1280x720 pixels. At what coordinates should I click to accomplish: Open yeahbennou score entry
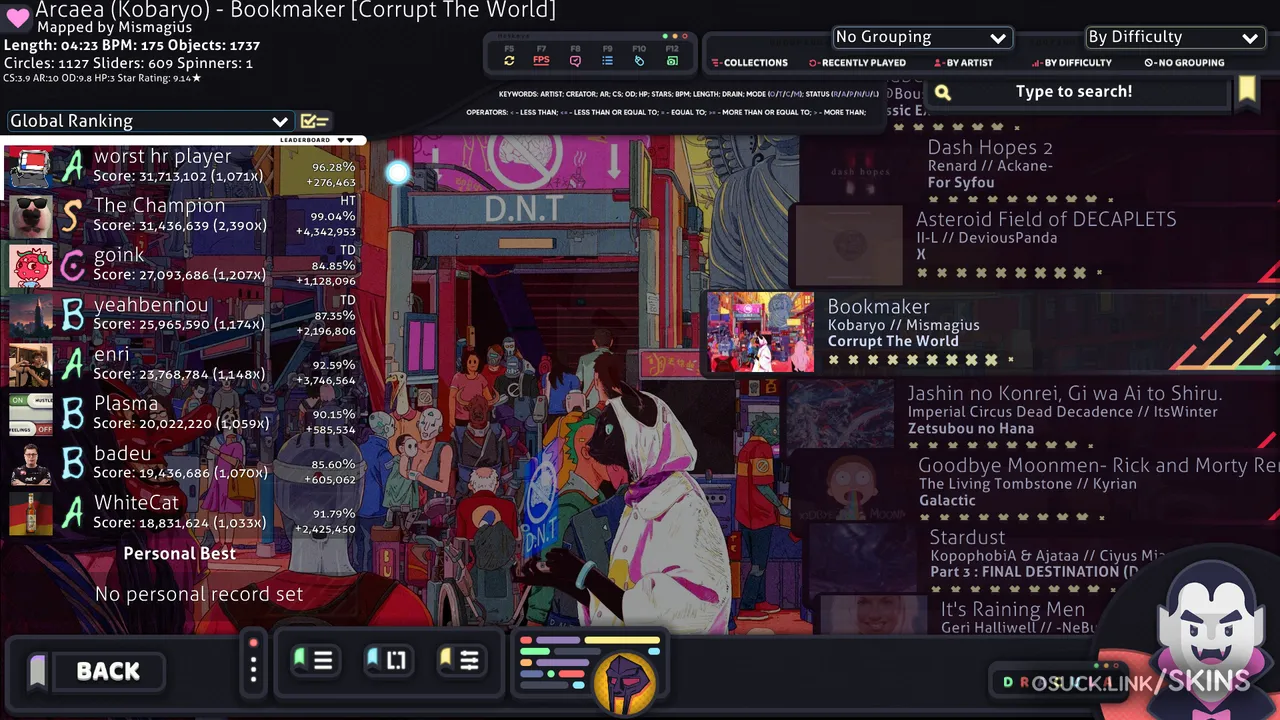point(182,316)
